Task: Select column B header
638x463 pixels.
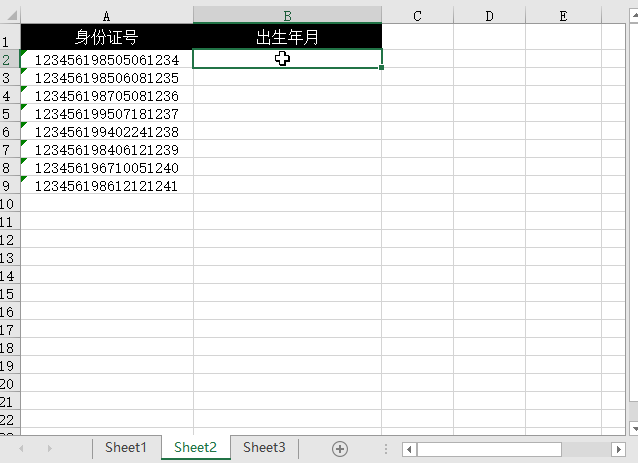Action: click(x=287, y=16)
